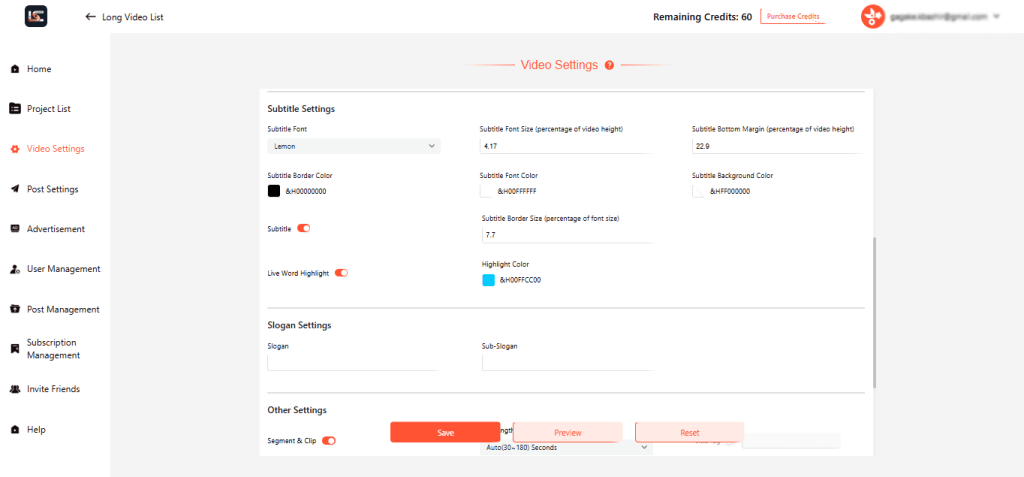Expand the Auto(30~180) Seconds length dropdown
Screen dimensions: 1024x477
tap(566, 448)
